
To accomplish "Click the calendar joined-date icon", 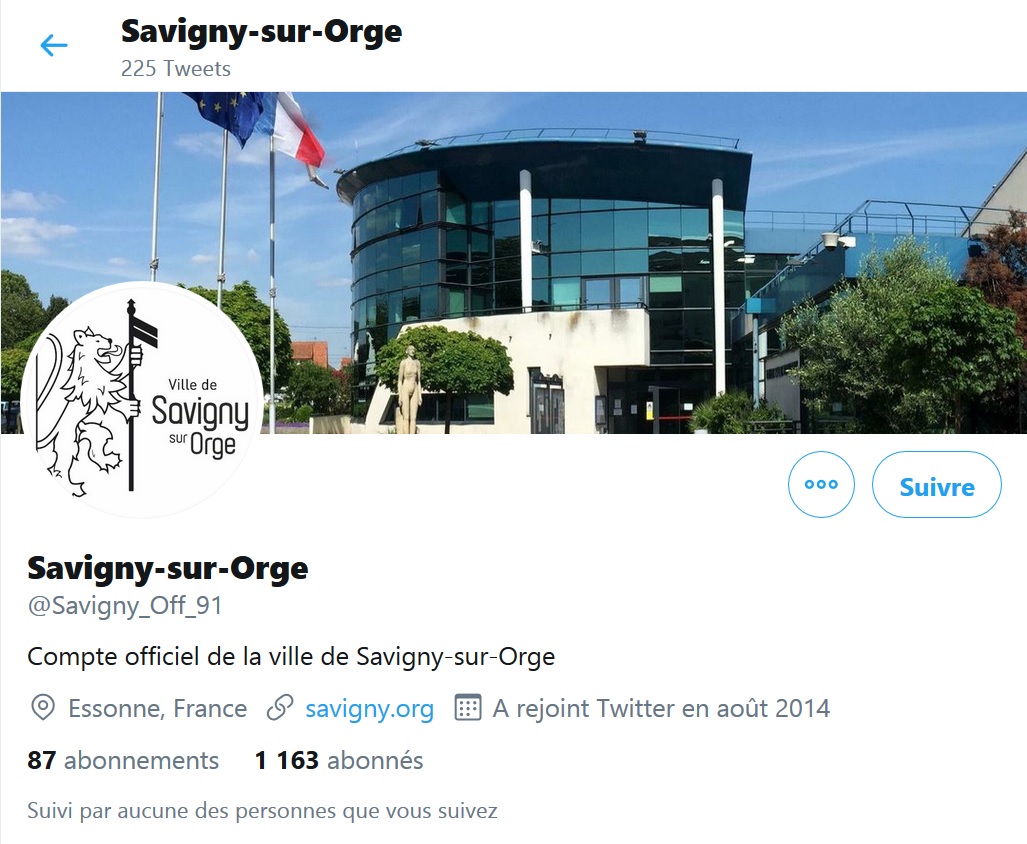I will [x=468, y=708].
